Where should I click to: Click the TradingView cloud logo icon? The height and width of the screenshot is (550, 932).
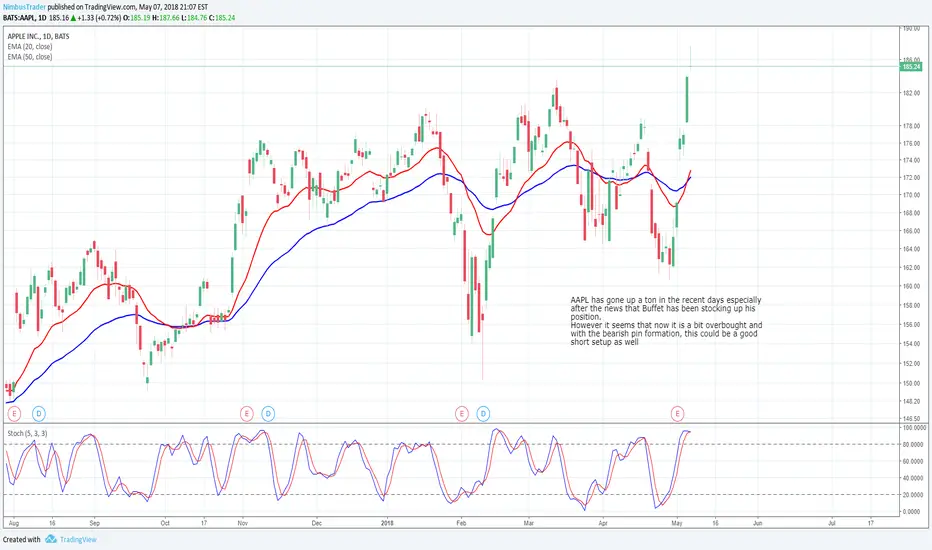pyautogui.click(x=51, y=539)
